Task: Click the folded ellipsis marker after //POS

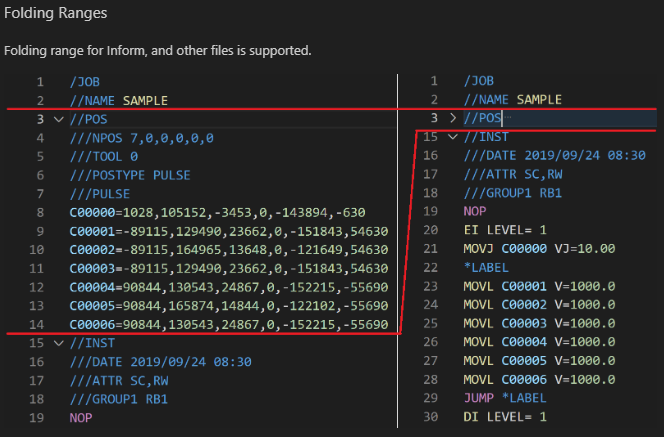Action: [x=509, y=119]
